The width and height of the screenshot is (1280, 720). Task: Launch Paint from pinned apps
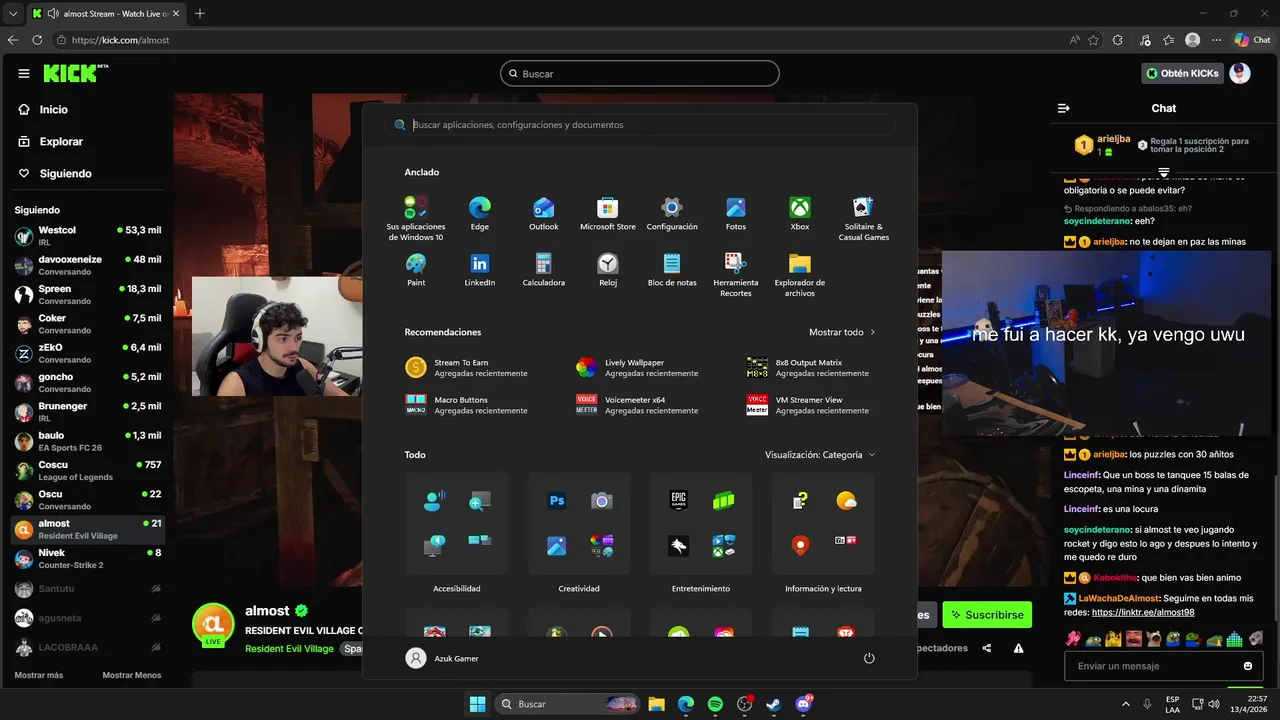416,269
